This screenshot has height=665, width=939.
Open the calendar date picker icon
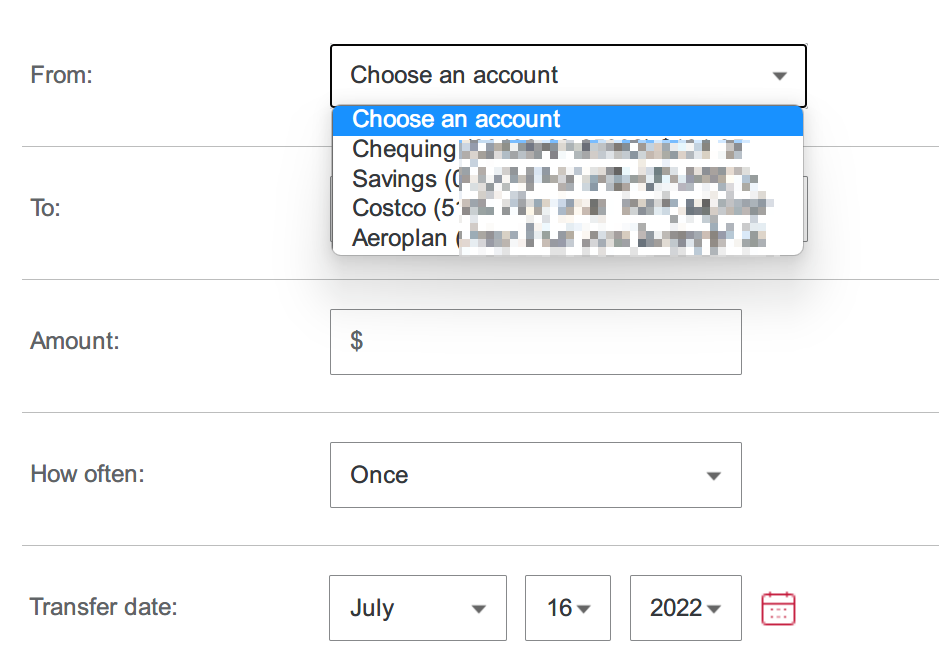778,608
